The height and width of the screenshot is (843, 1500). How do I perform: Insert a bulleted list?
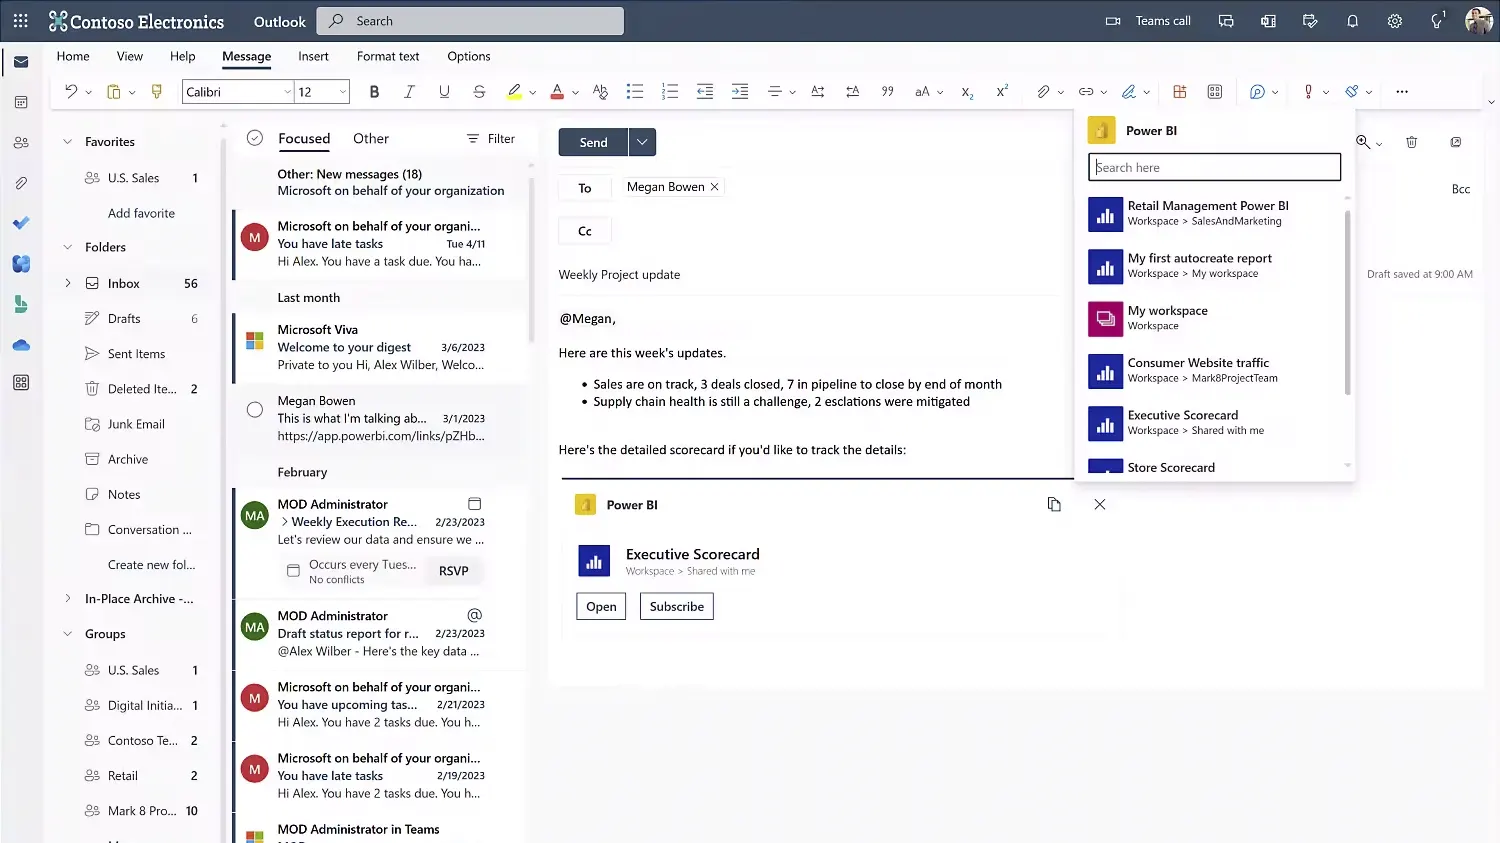pyautogui.click(x=634, y=91)
